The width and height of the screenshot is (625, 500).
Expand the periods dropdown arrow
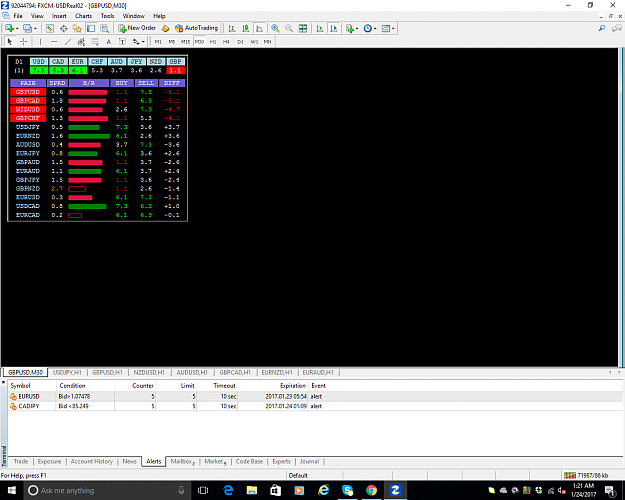(375, 28)
